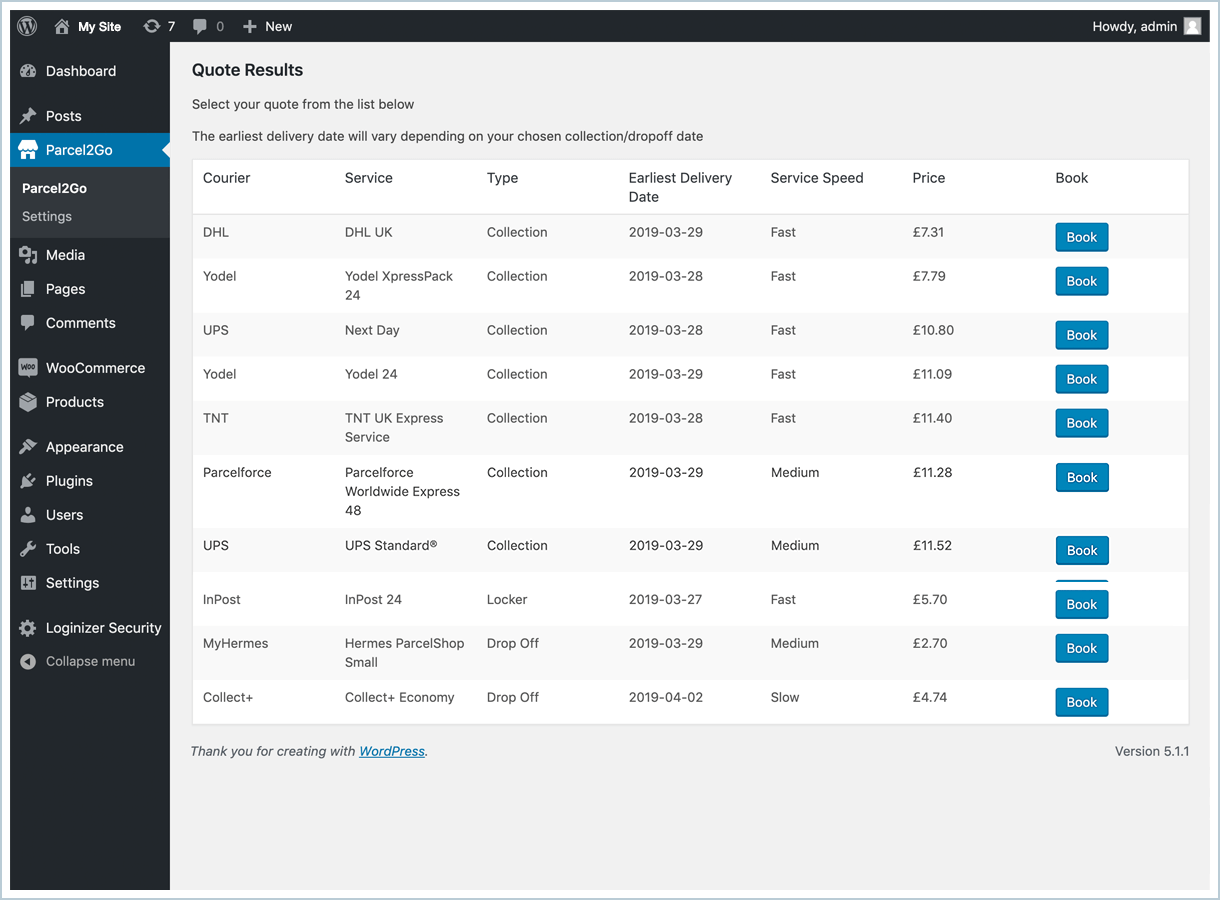
Task: Open Loginizer Security menu
Action: tap(103, 628)
